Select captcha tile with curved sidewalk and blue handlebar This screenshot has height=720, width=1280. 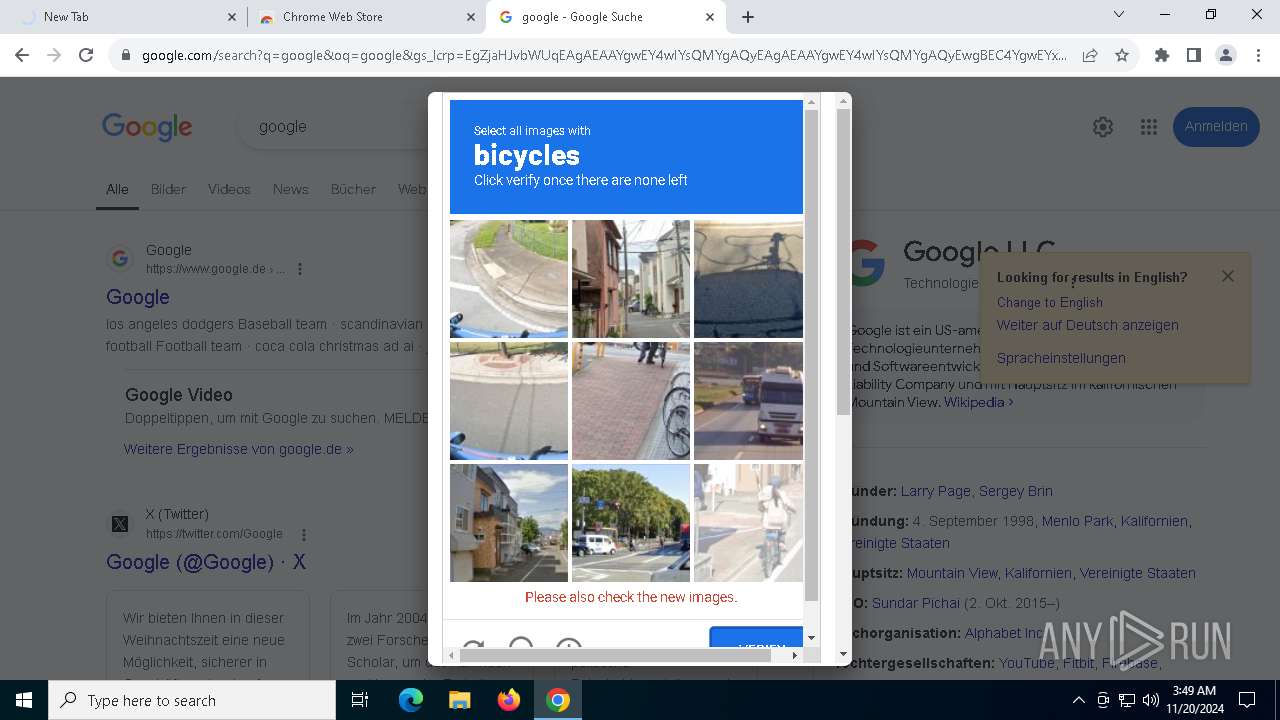[509, 279]
